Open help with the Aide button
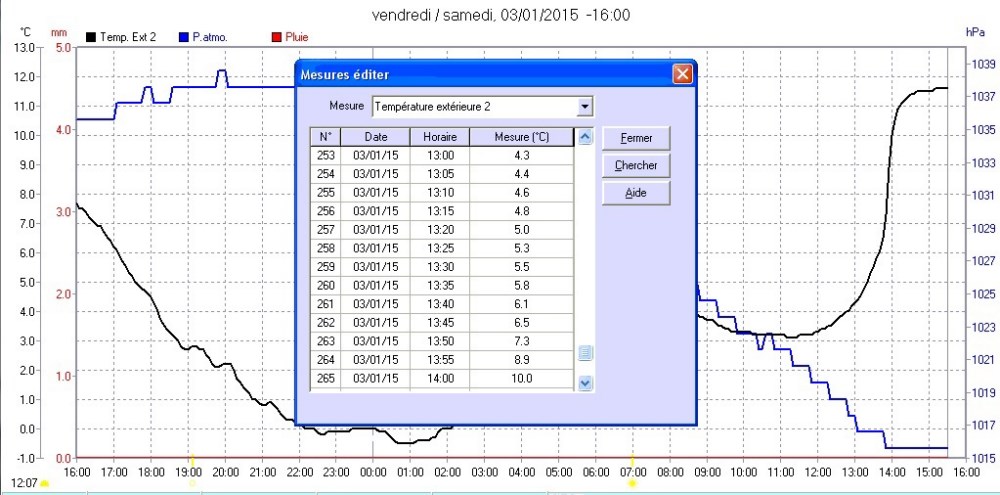 (x=635, y=193)
